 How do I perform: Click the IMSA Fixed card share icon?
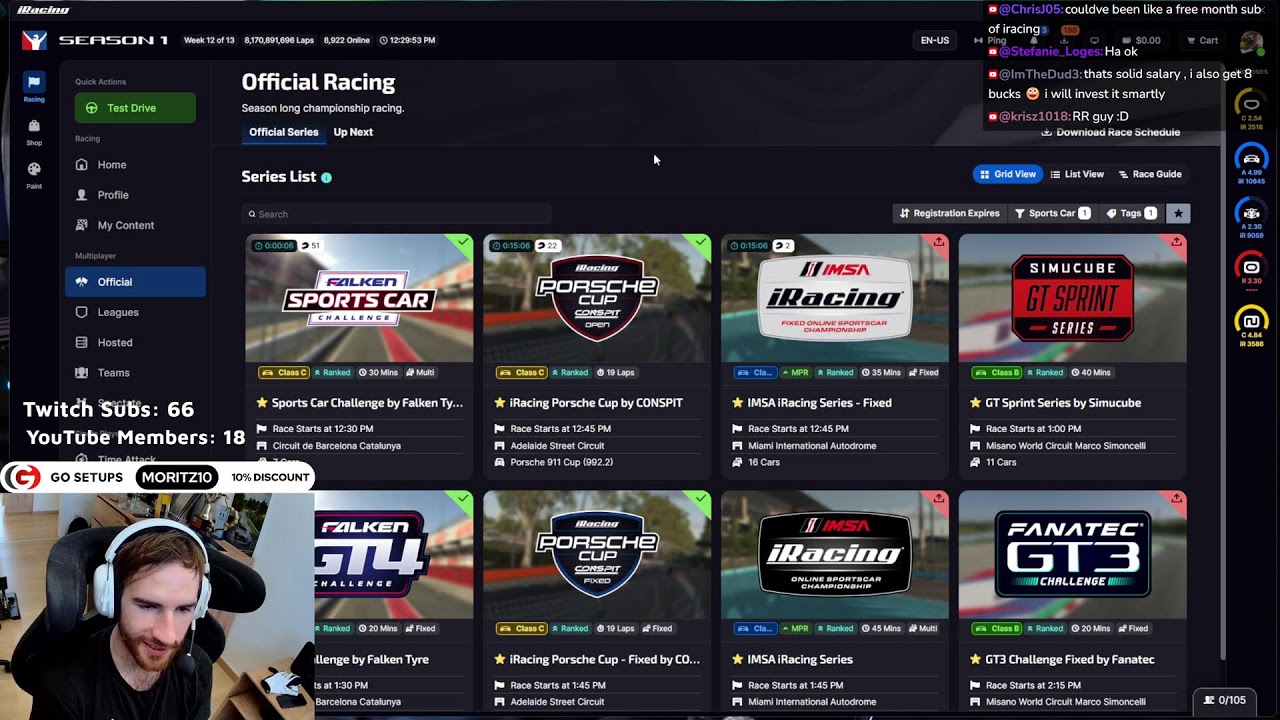[939, 242]
